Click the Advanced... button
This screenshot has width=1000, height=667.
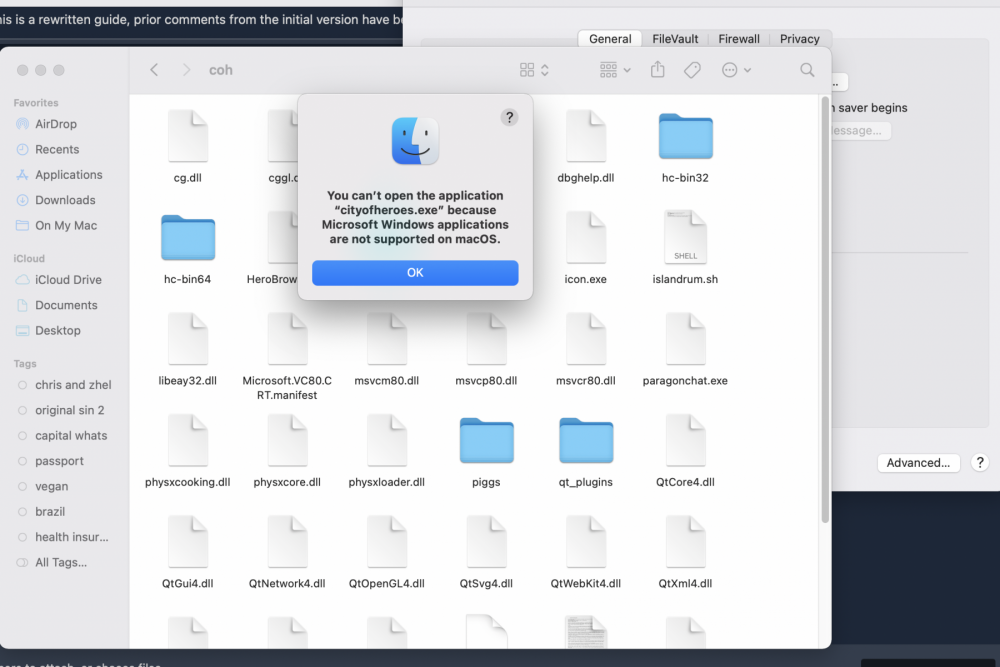pyautogui.click(x=918, y=463)
